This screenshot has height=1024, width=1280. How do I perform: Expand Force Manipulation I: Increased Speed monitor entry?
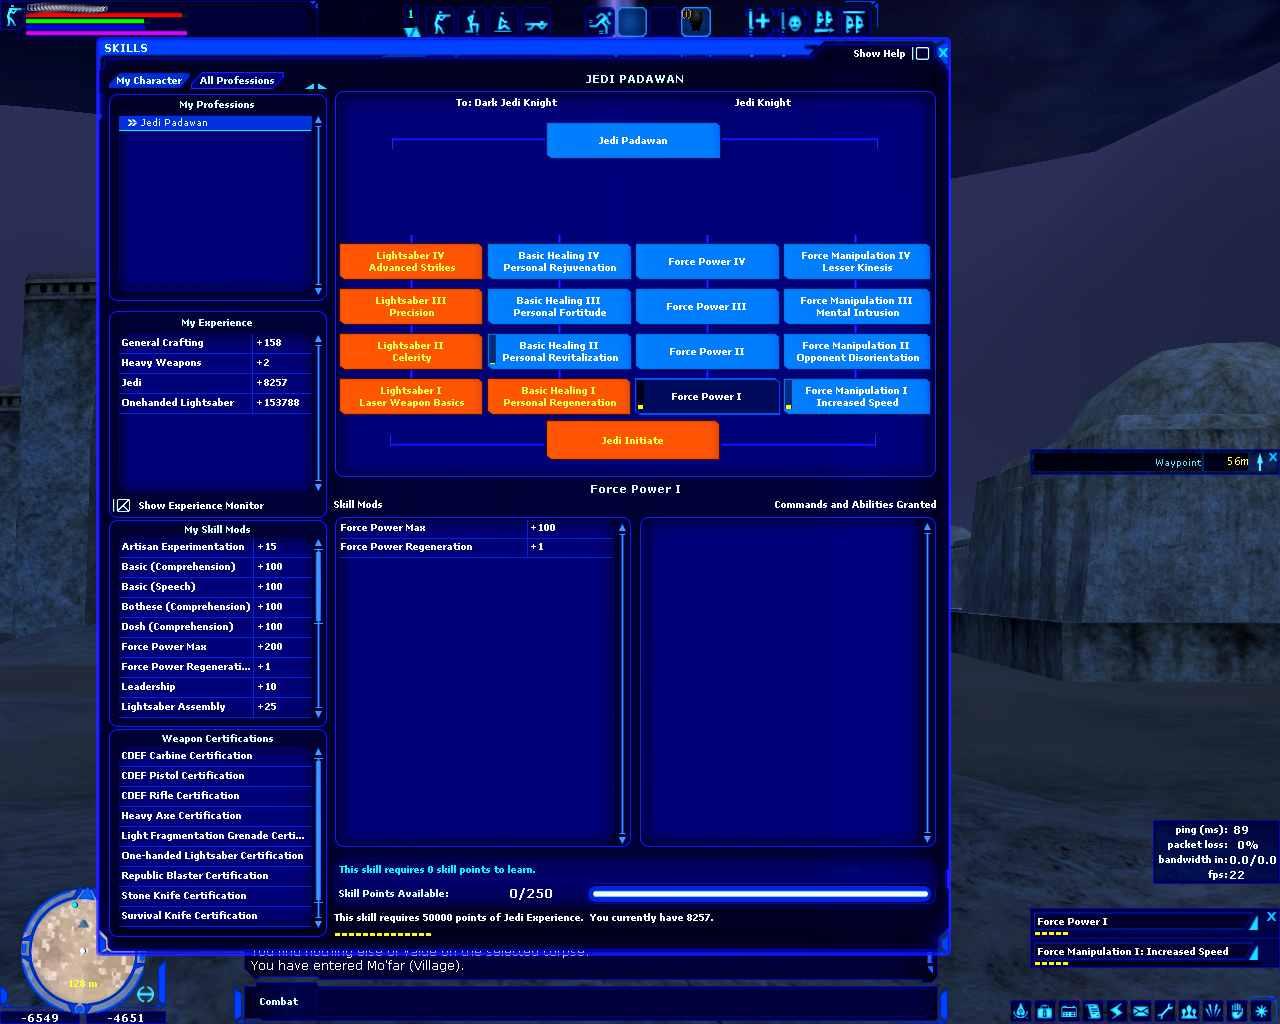(1253, 952)
